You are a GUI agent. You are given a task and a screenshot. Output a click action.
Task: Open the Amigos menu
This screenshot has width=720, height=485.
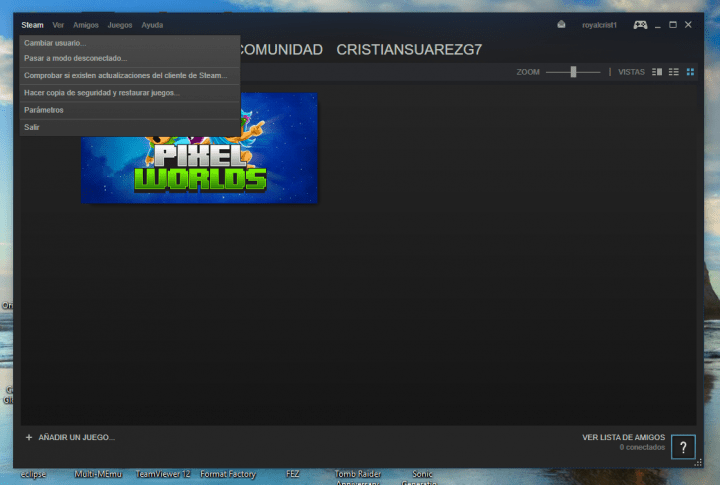86,25
